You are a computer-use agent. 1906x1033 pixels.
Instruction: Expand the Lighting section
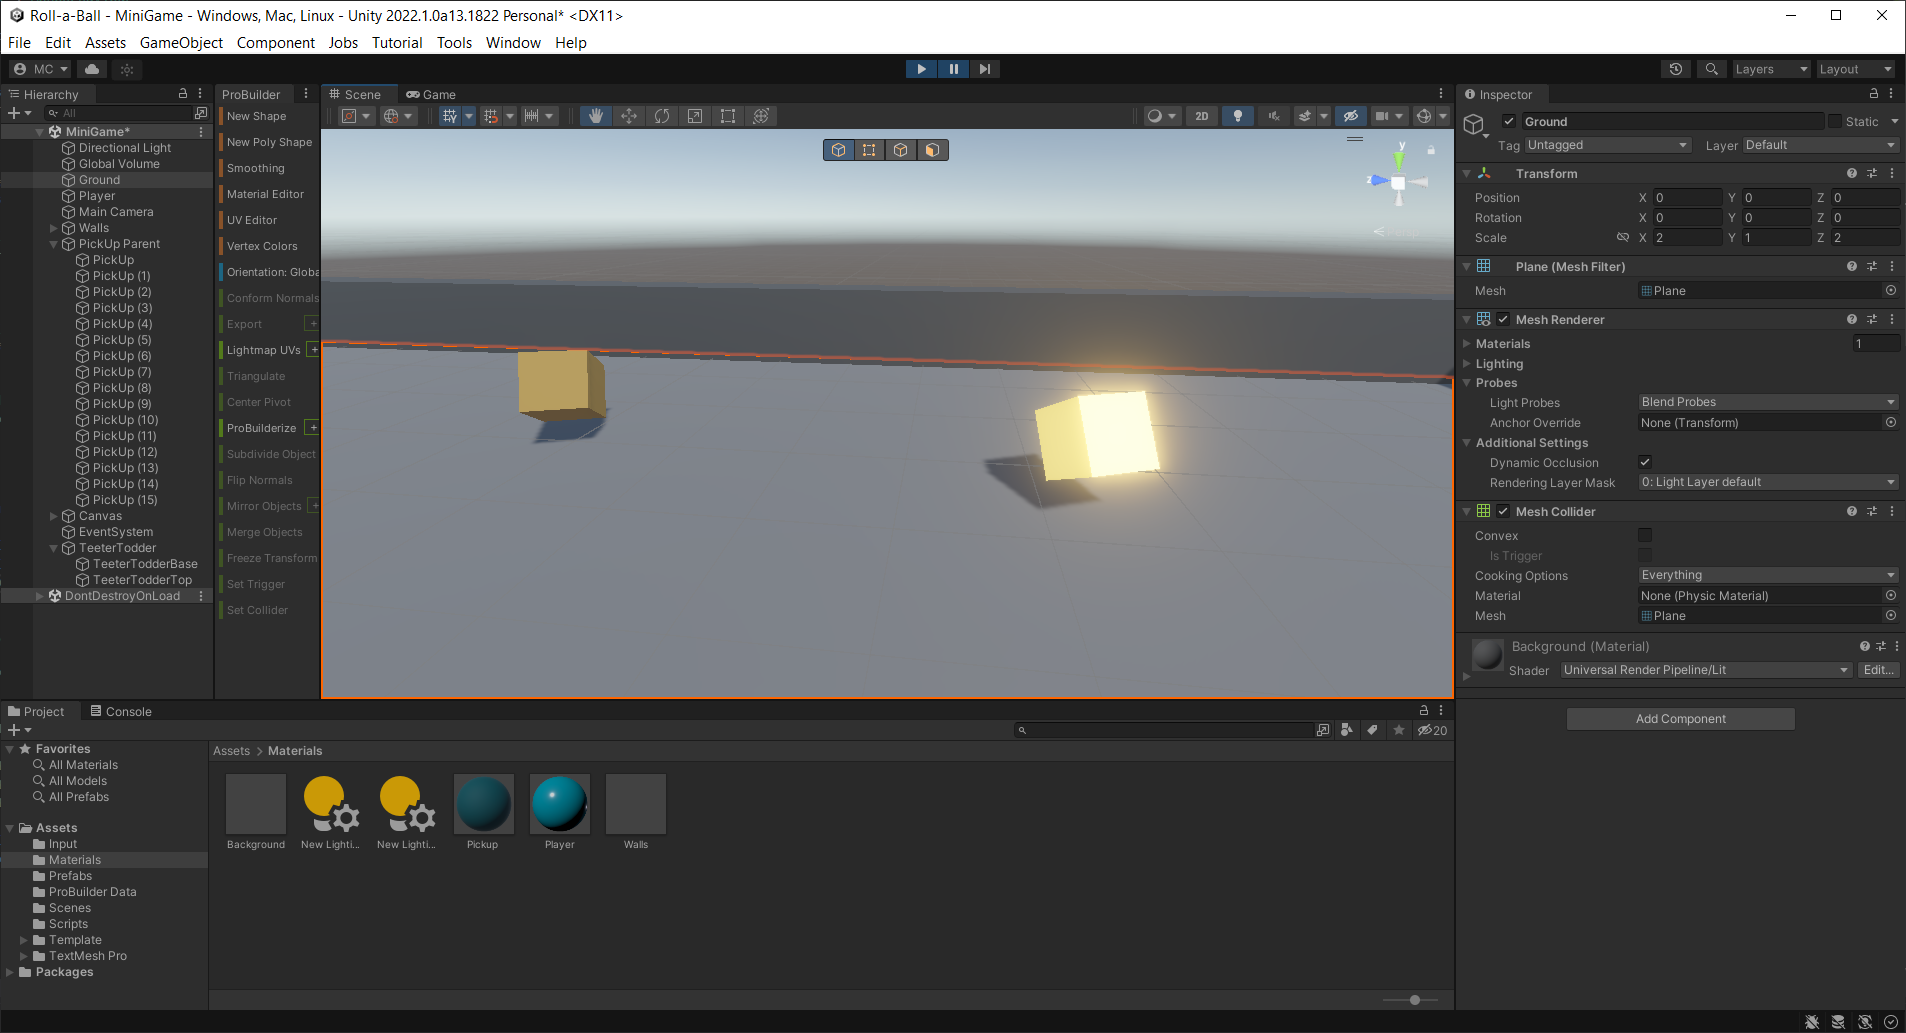coord(1467,364)
